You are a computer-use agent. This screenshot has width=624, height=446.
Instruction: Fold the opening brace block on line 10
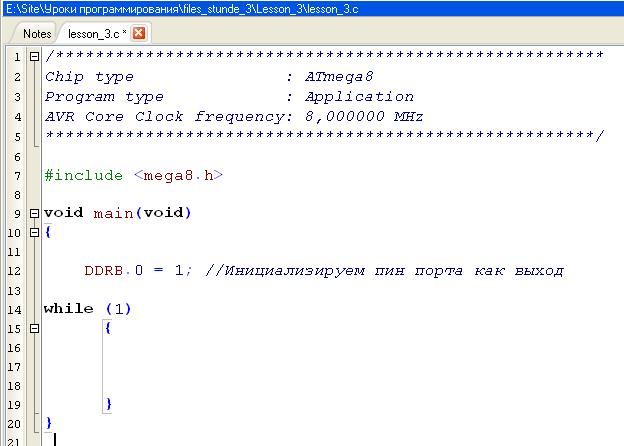pyautogui.click(x=34, y=233)
